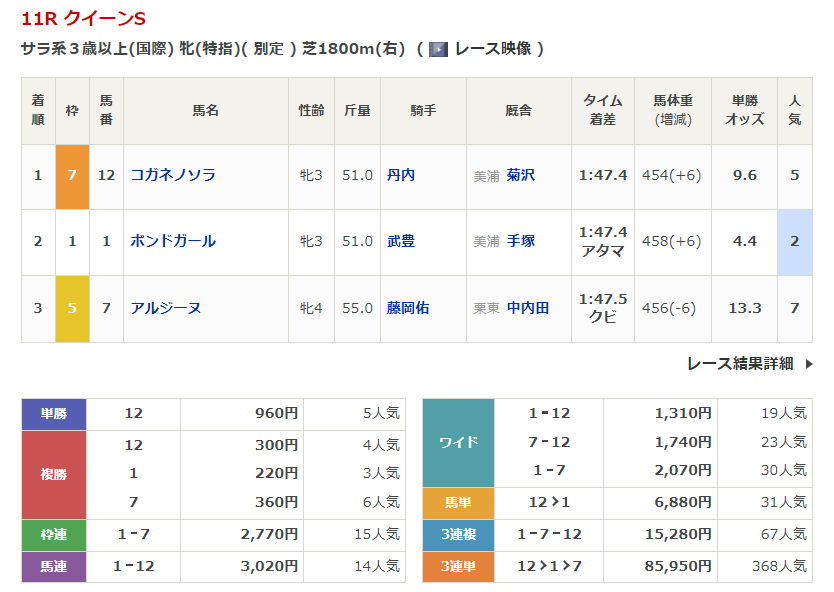This screenshot has height=592, width=834.
Task: Open horse コガネノソラ page
Action: pos(173,175)
